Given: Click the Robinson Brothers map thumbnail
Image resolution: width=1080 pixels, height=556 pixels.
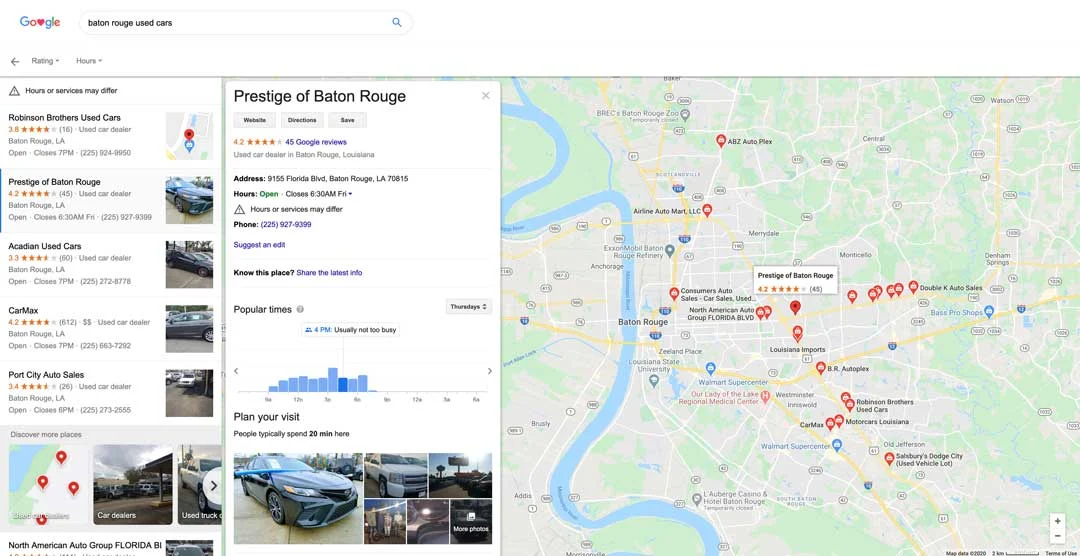Looking at the screenshot, I should [189, 136].
